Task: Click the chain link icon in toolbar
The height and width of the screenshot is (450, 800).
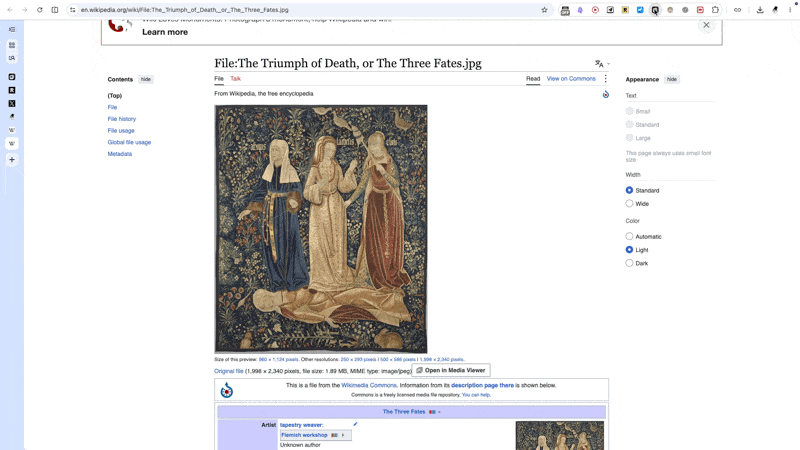Action: pyautogui.click(x=737, y=10)
